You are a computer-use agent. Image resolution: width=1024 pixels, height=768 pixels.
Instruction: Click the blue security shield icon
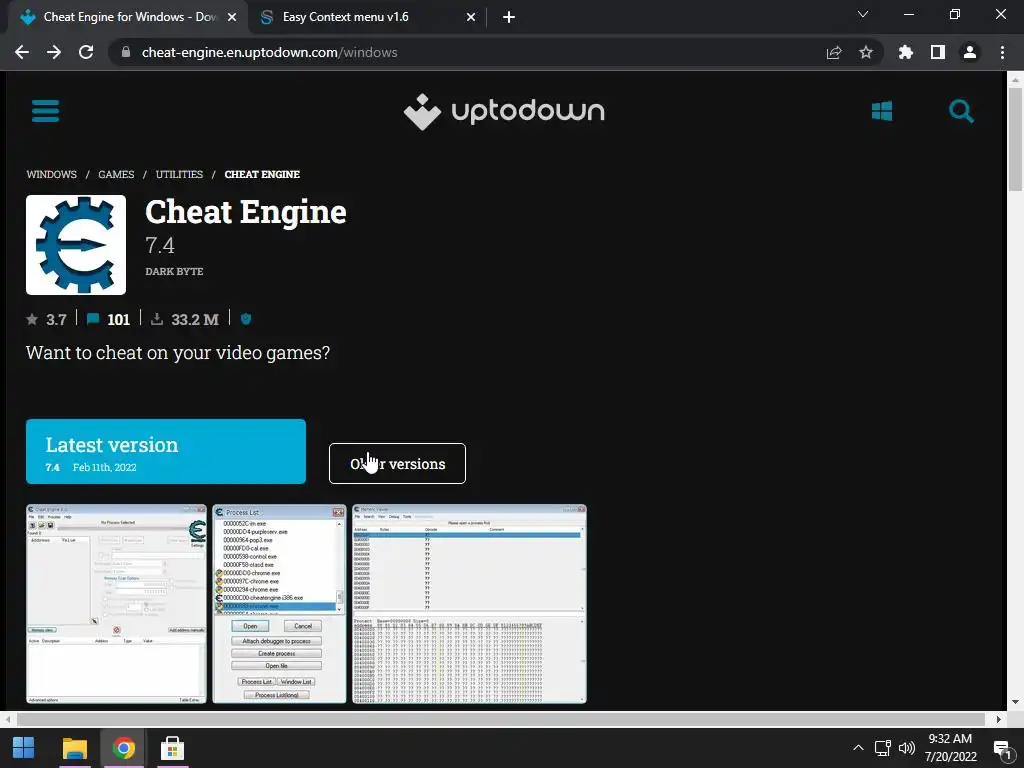pos(246,319)
